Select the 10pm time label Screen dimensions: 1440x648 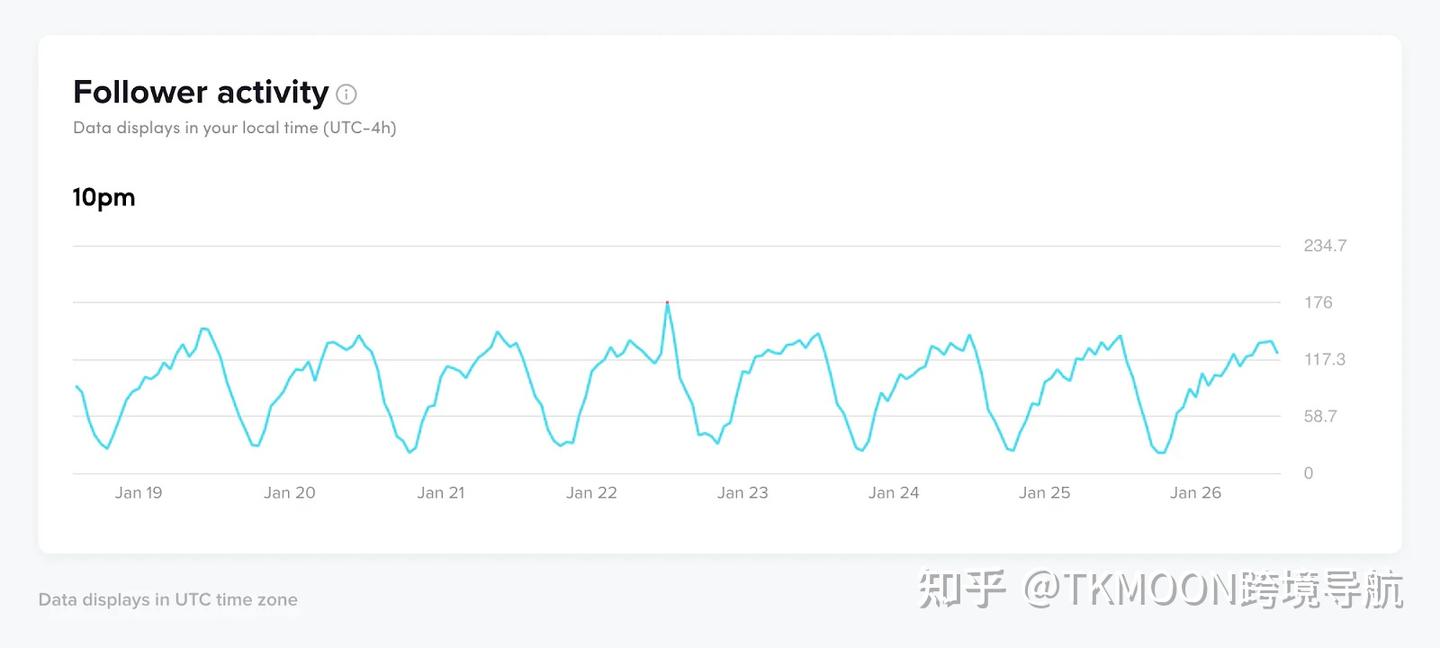(x=103, y=197)
